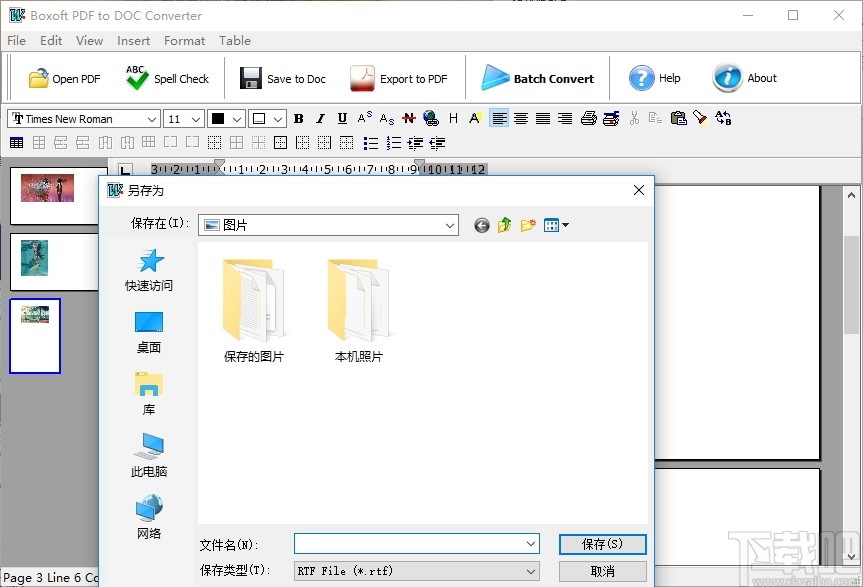
Task: Expand the 保存在 location dropdown
Action: [x=449, y=225]
